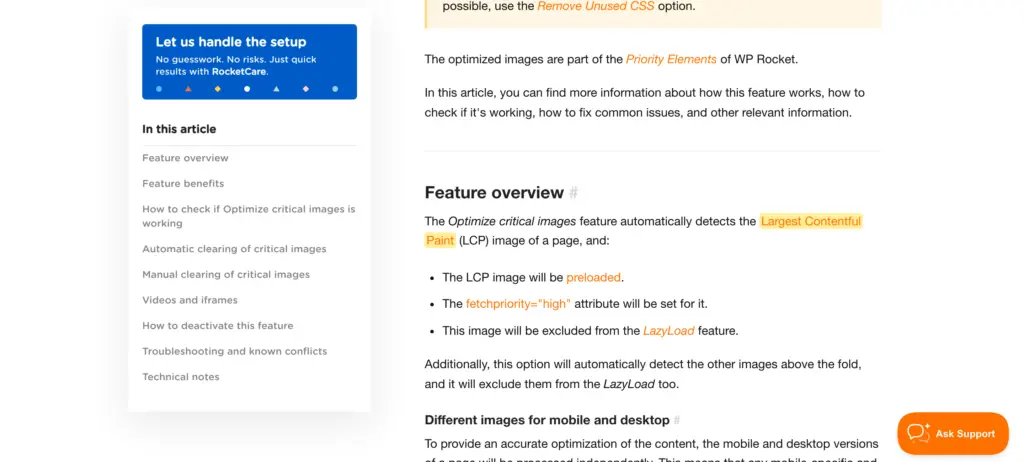Image resolution: width=1024 pixels, height=462 pixels.
Task: Follow the 'Remove Unused CSS' link
Action: [x=596, y=7]
